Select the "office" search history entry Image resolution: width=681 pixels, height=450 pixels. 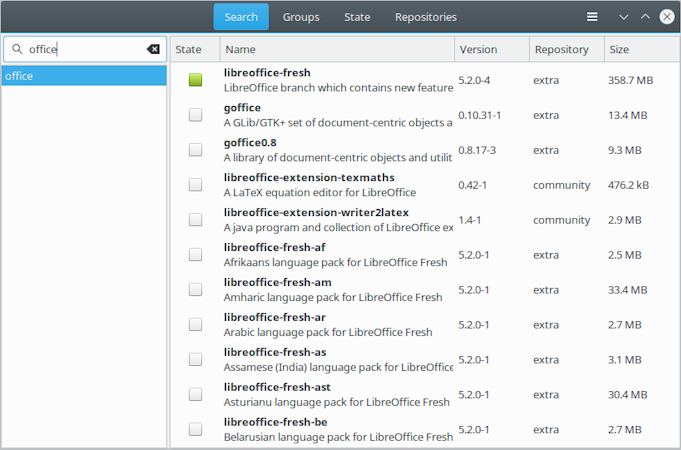pos(84,76)
